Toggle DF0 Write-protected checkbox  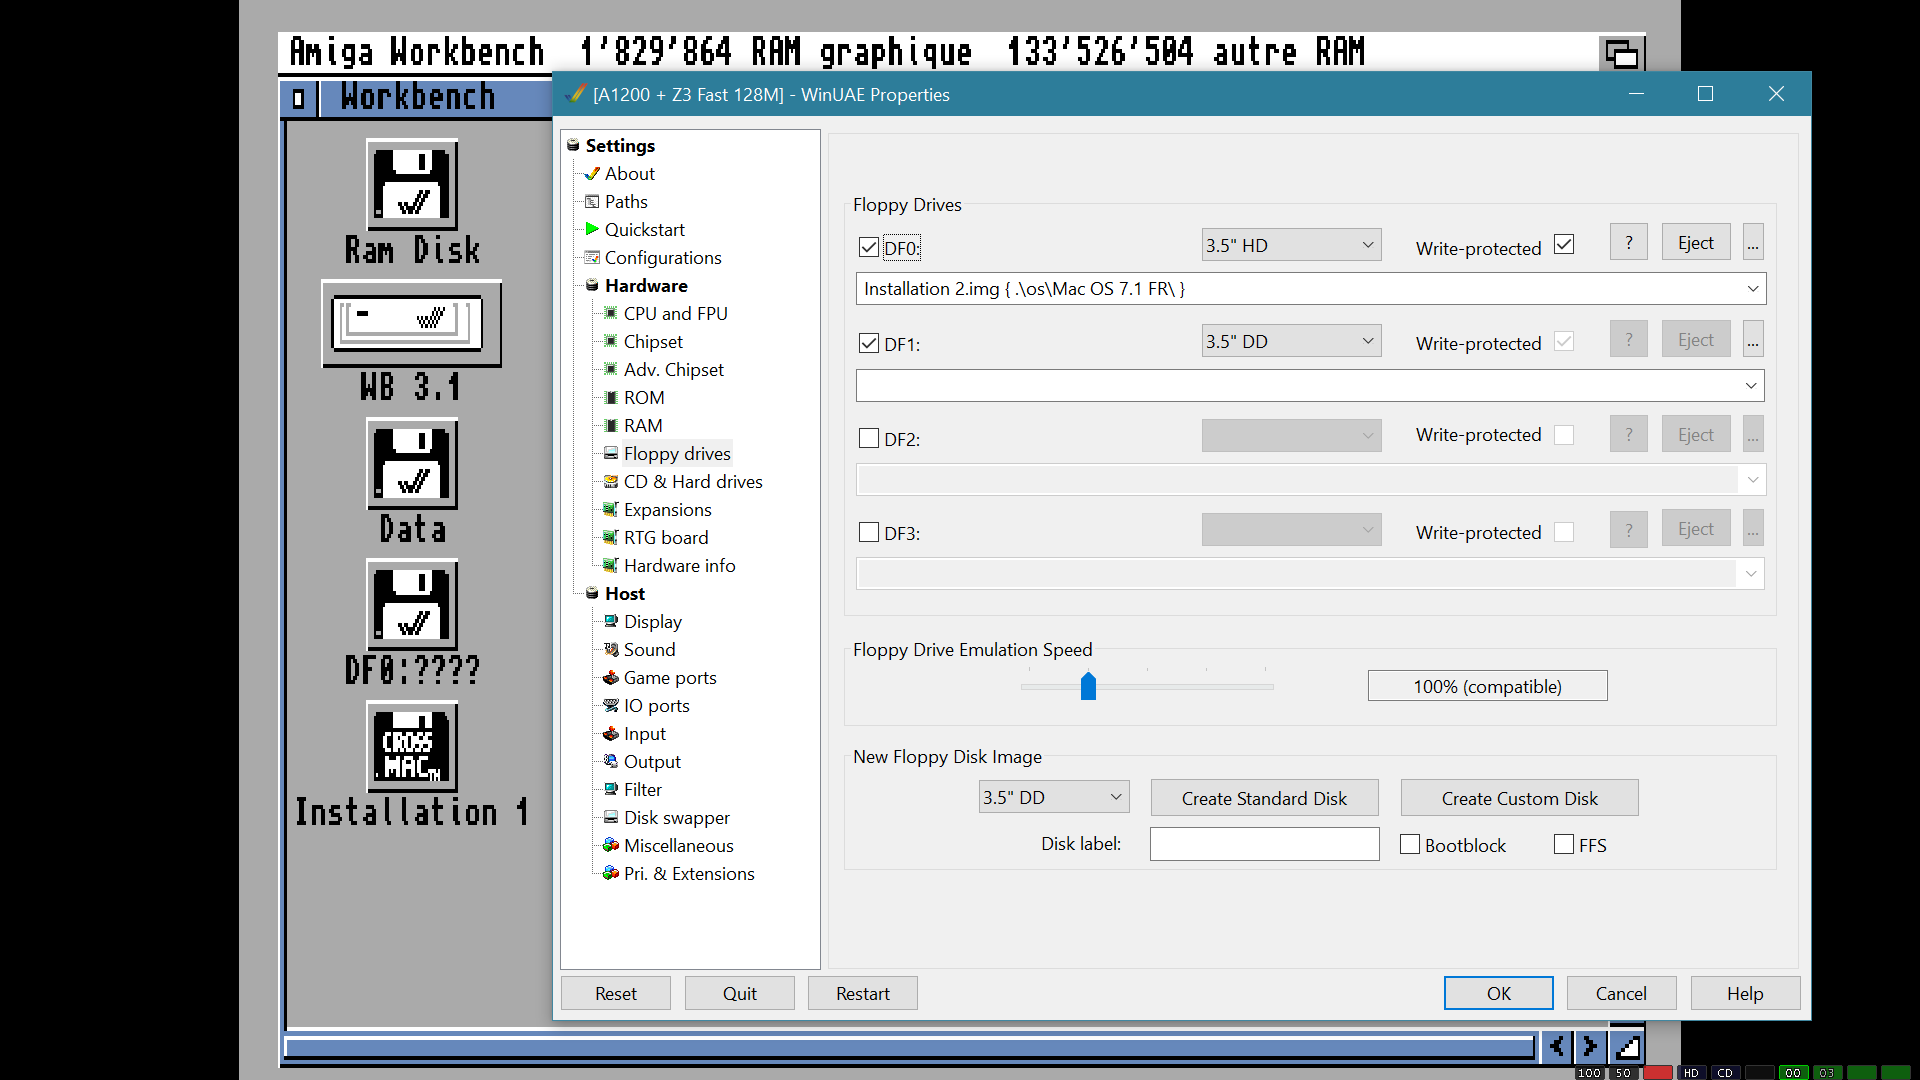click(1564, 244)
